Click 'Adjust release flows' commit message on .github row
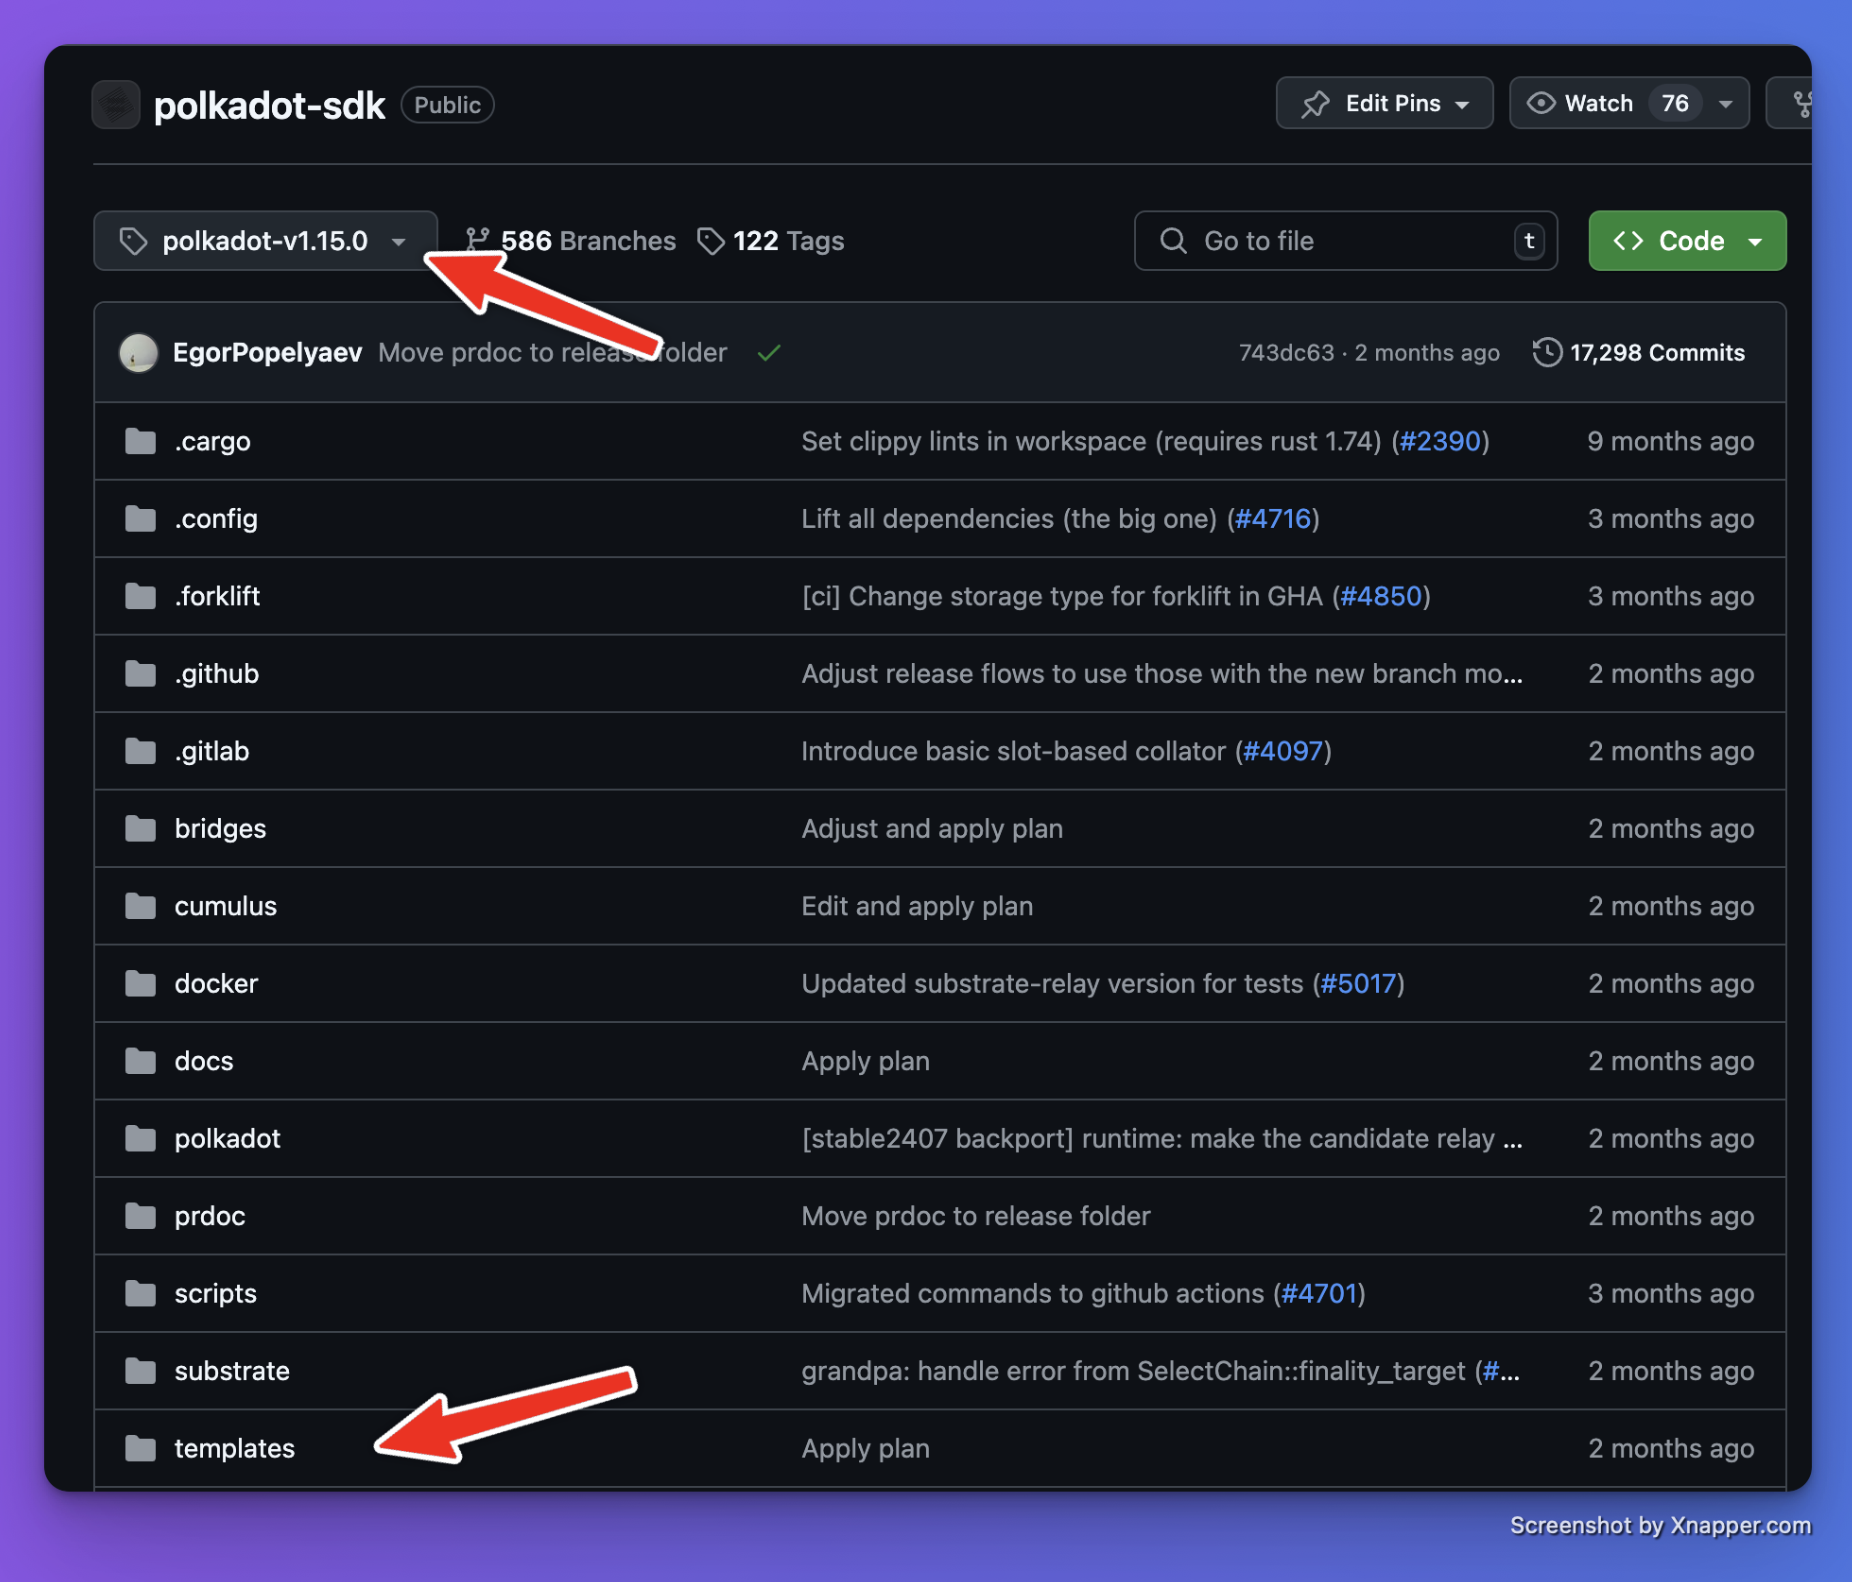Viewport: 1852px width, 1582px height. point(1162,674)
